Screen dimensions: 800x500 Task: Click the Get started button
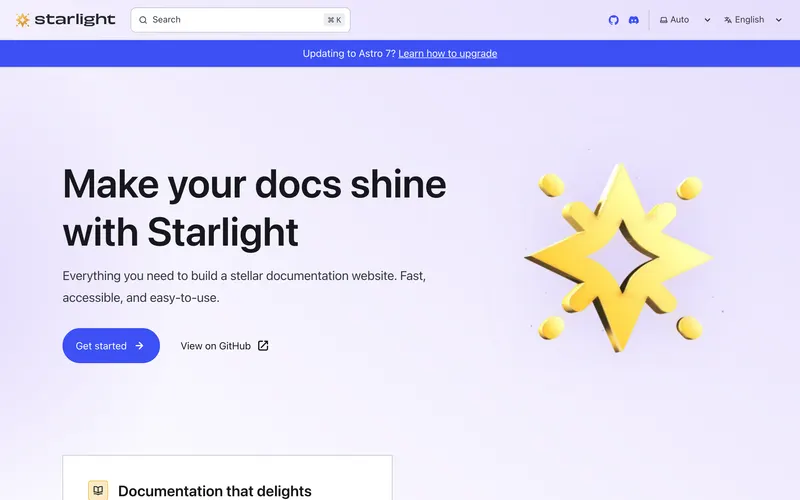(111, 345)
